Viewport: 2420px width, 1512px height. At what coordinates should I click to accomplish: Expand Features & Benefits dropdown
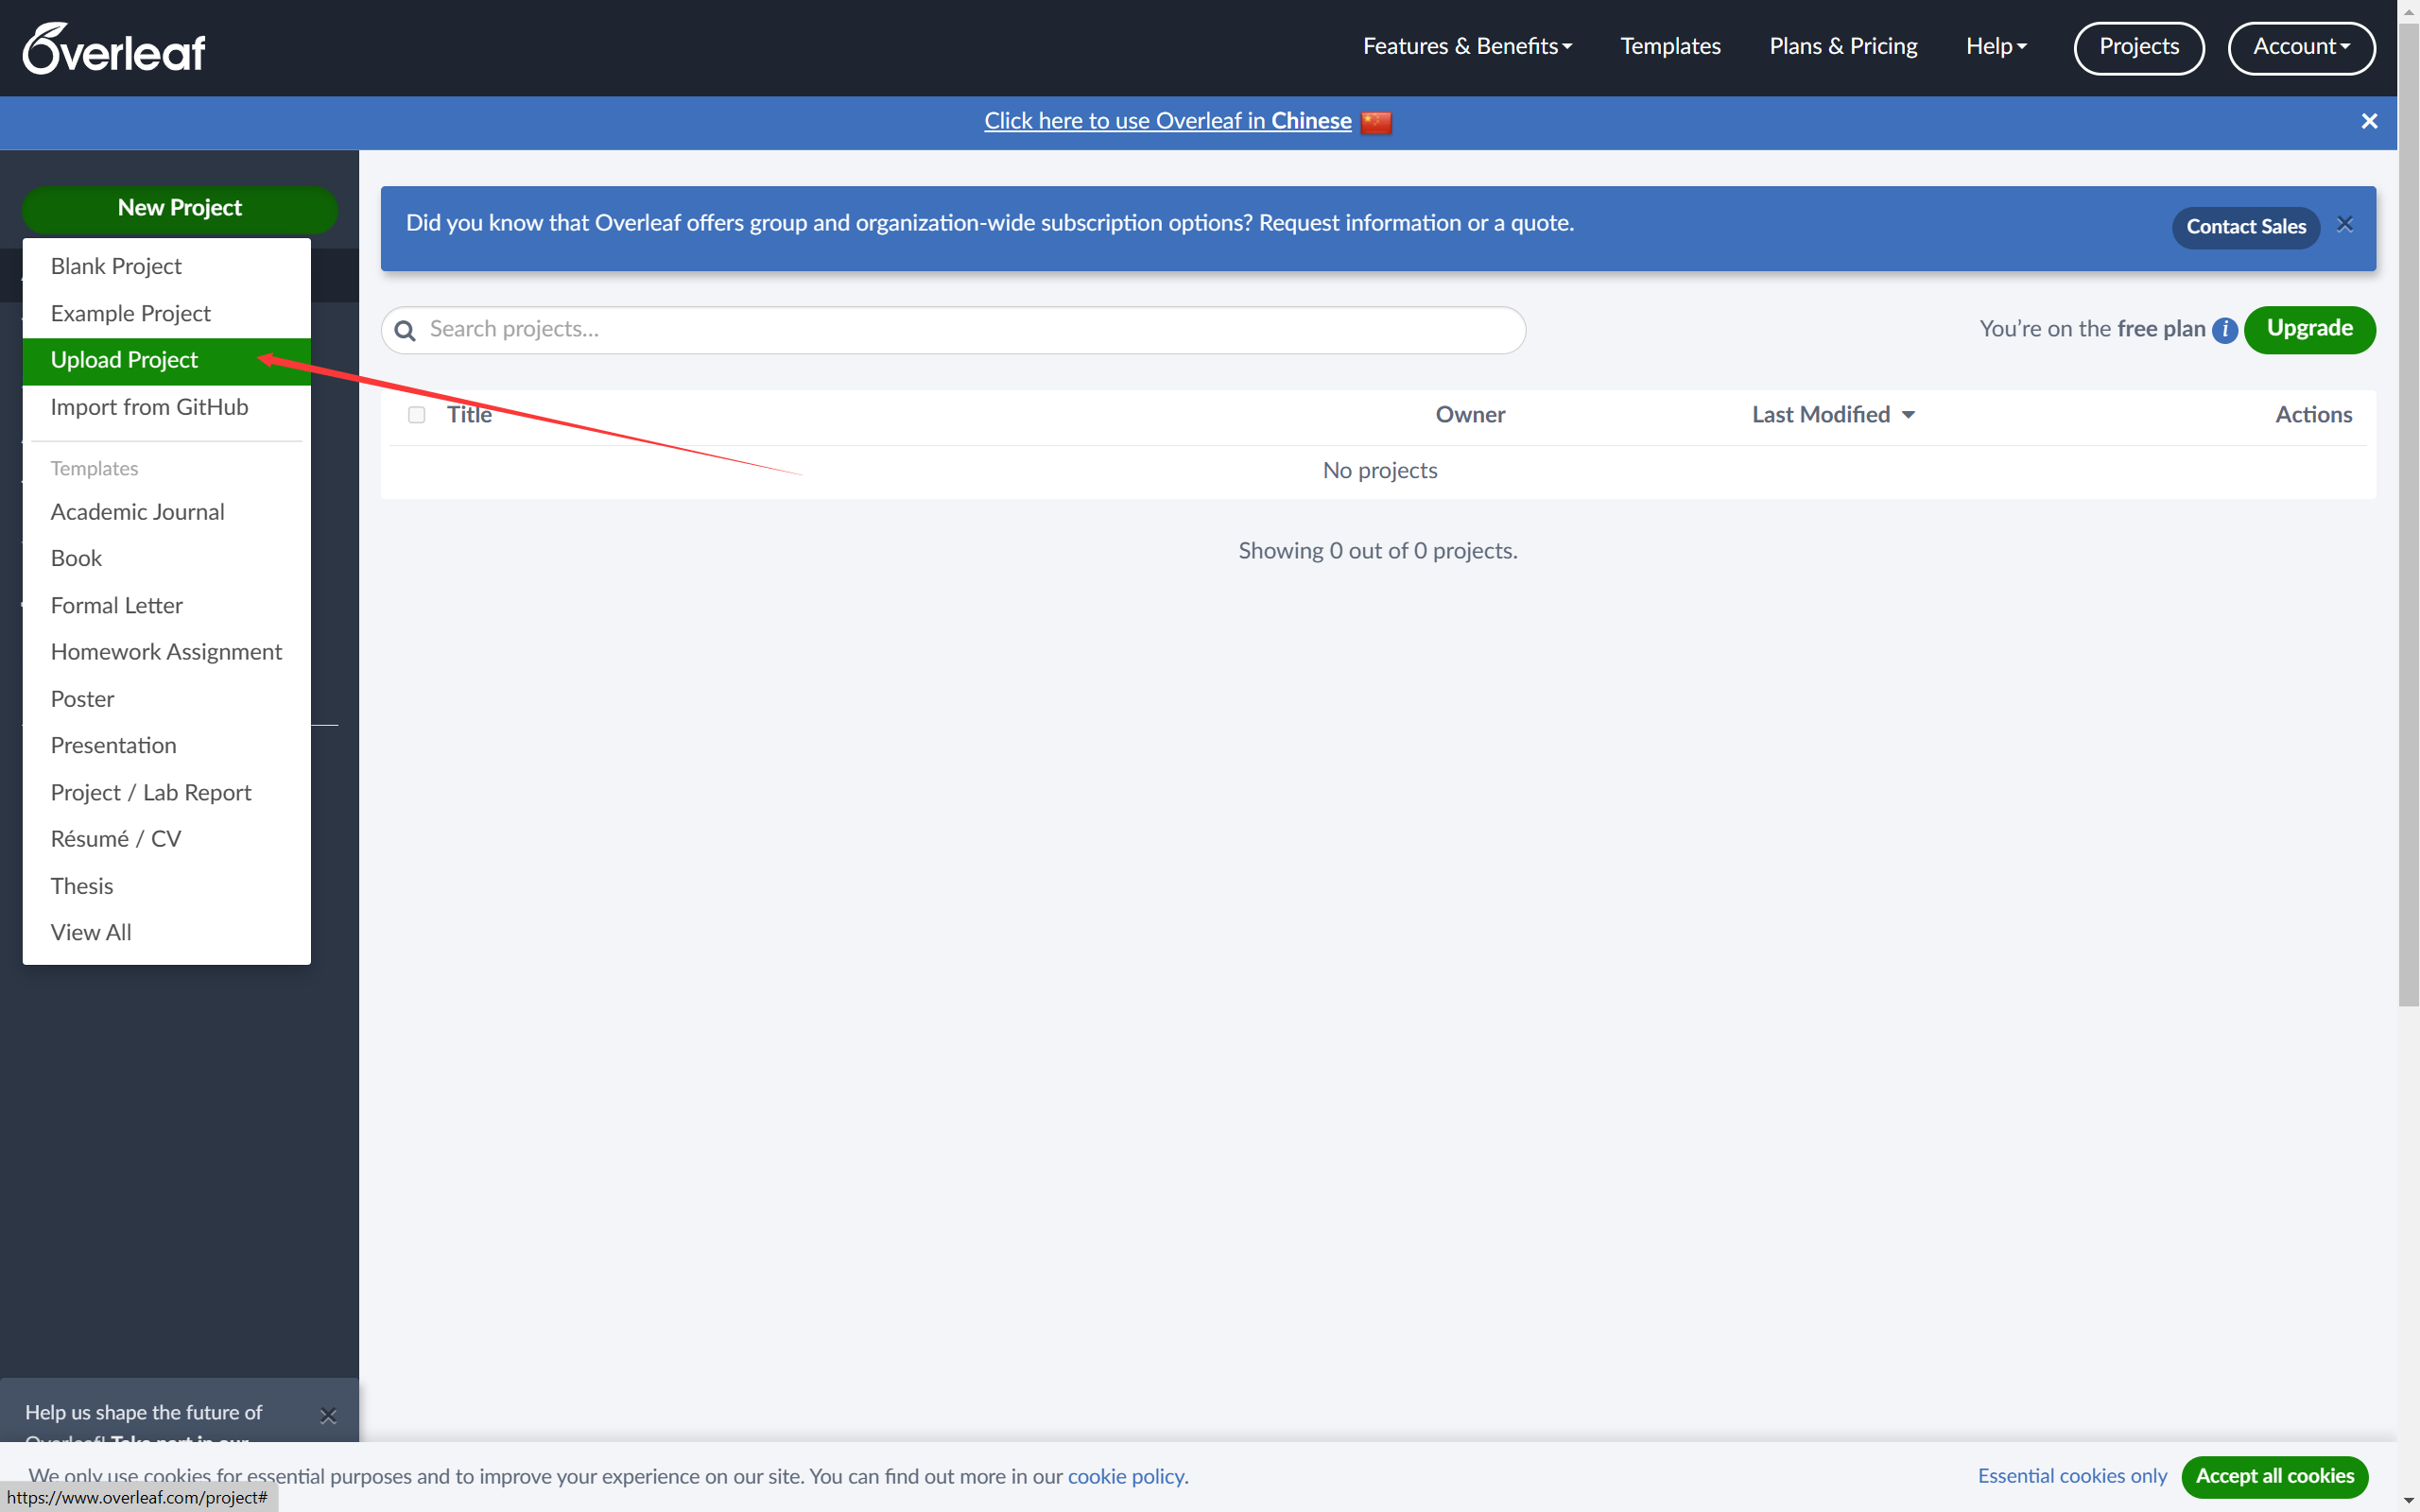(1467, 47)
